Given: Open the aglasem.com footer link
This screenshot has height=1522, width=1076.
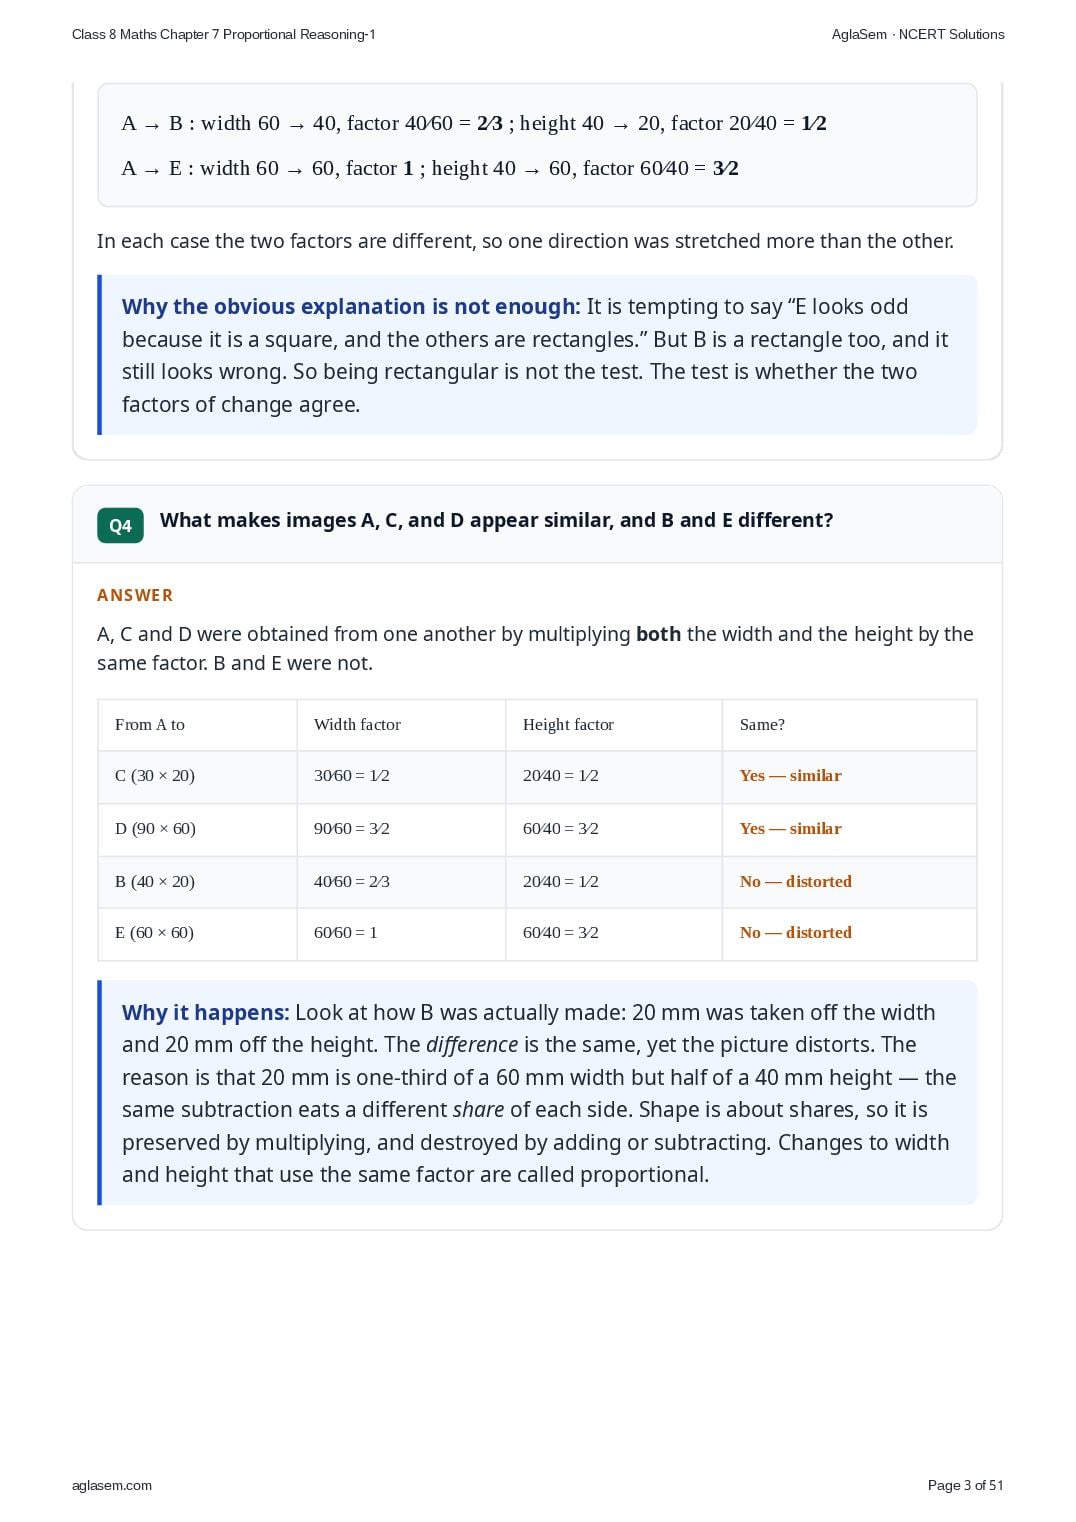Looking at the screenshot, I should tap(112, 1485).
